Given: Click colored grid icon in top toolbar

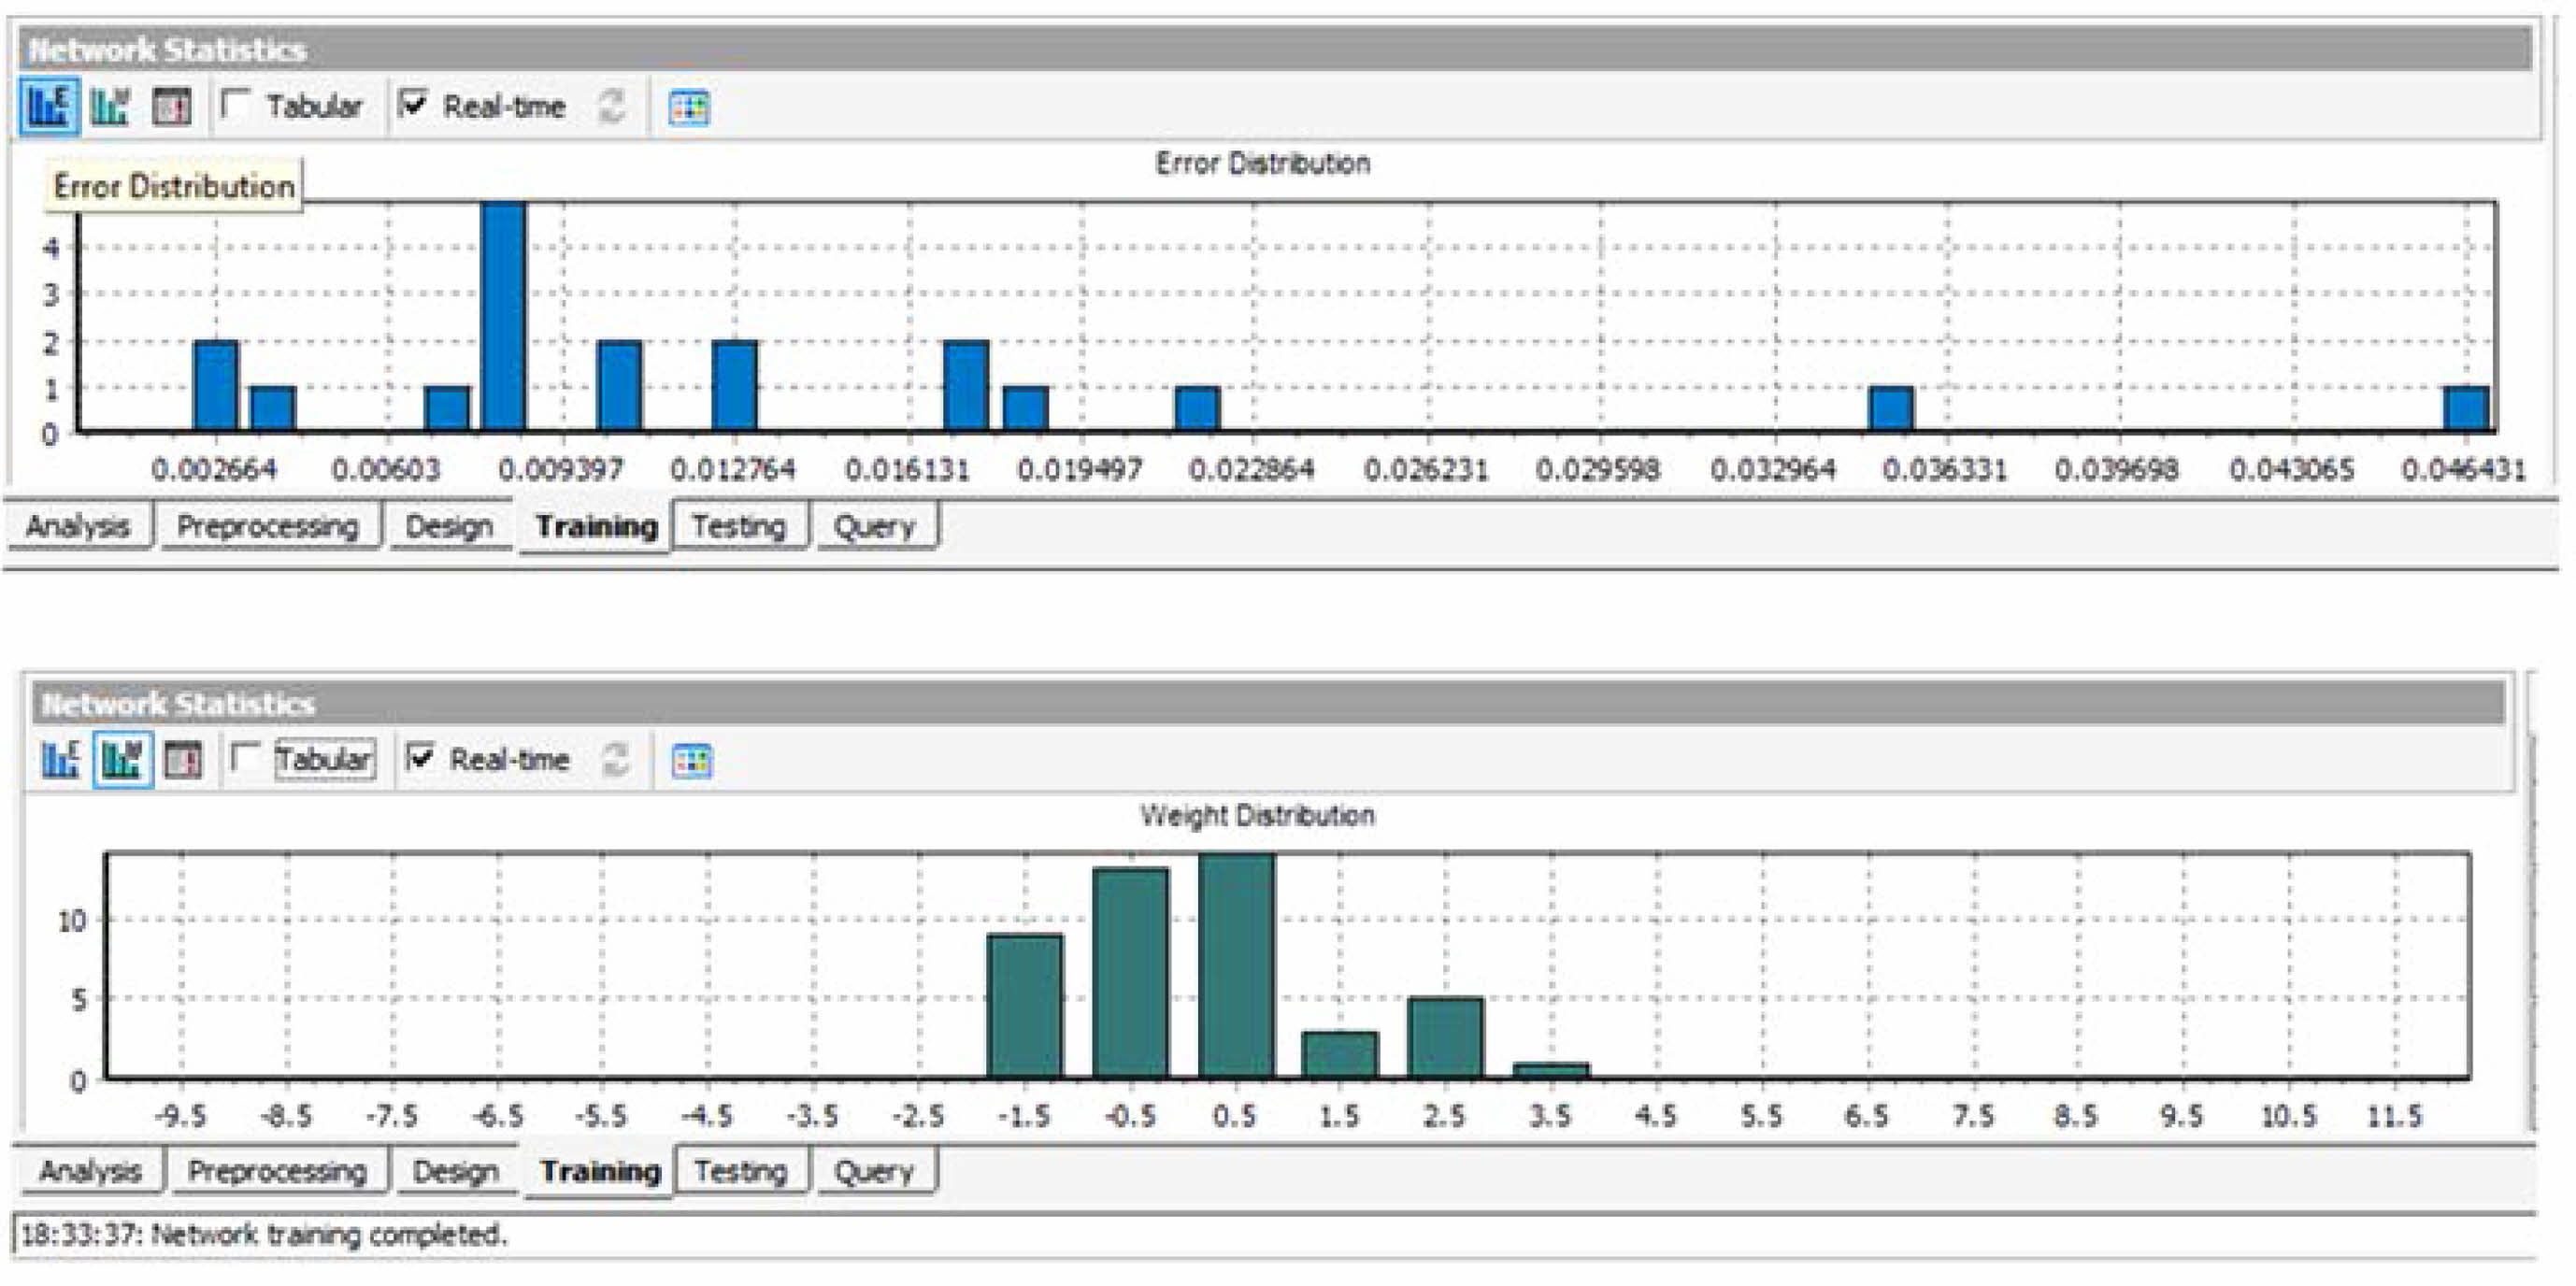Looking at the screenshot, I should [688, 107].
